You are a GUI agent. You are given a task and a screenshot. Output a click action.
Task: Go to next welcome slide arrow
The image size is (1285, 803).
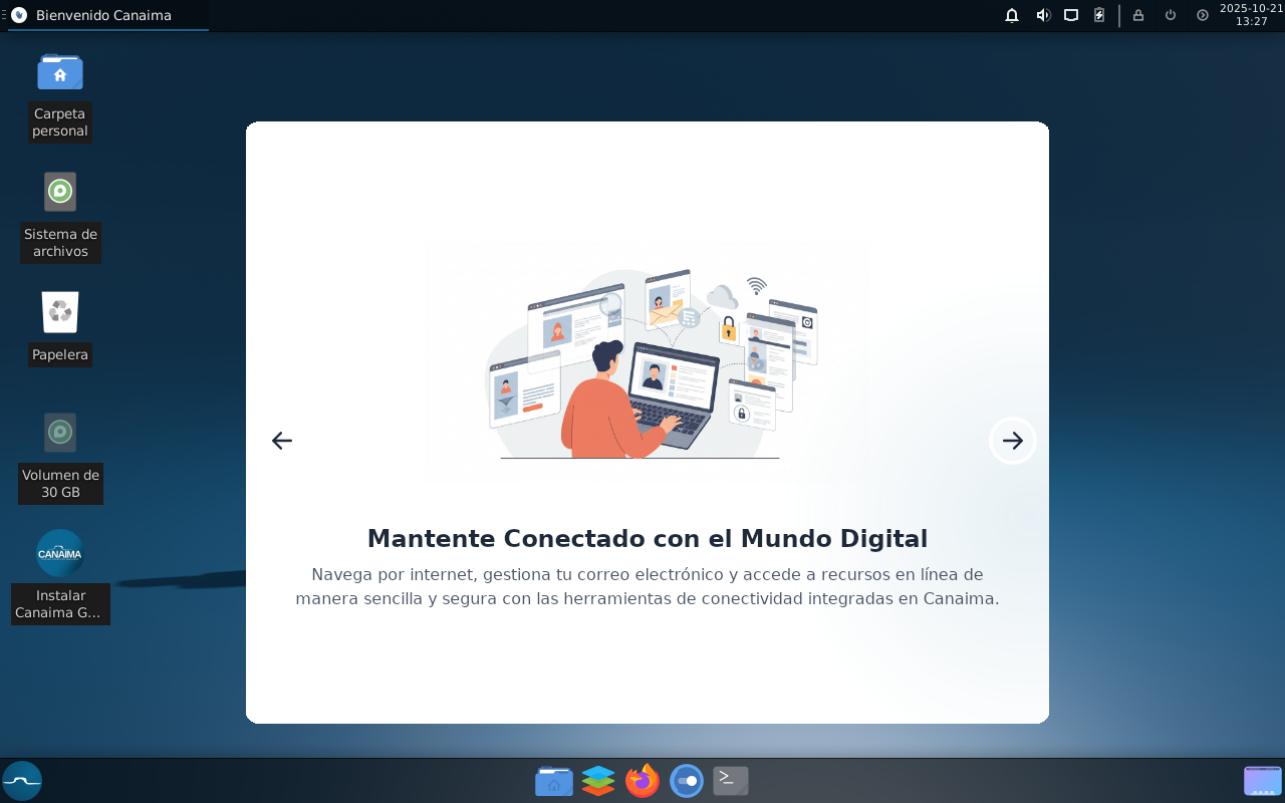coord(1012,441)
